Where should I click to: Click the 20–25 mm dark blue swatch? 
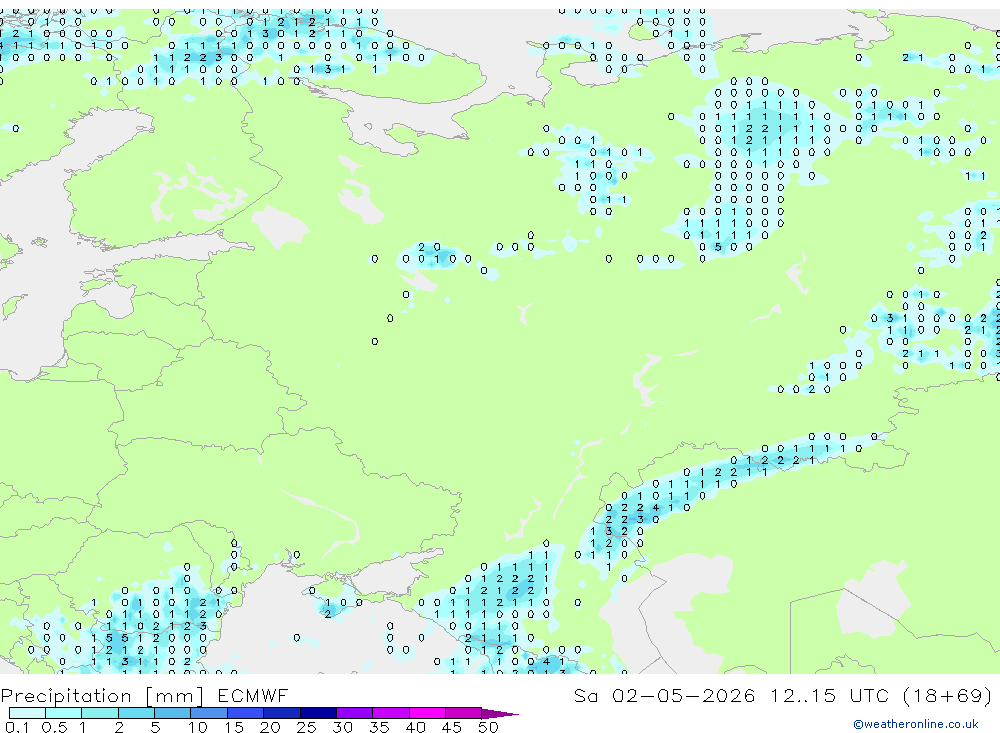(x=282, y=713)
